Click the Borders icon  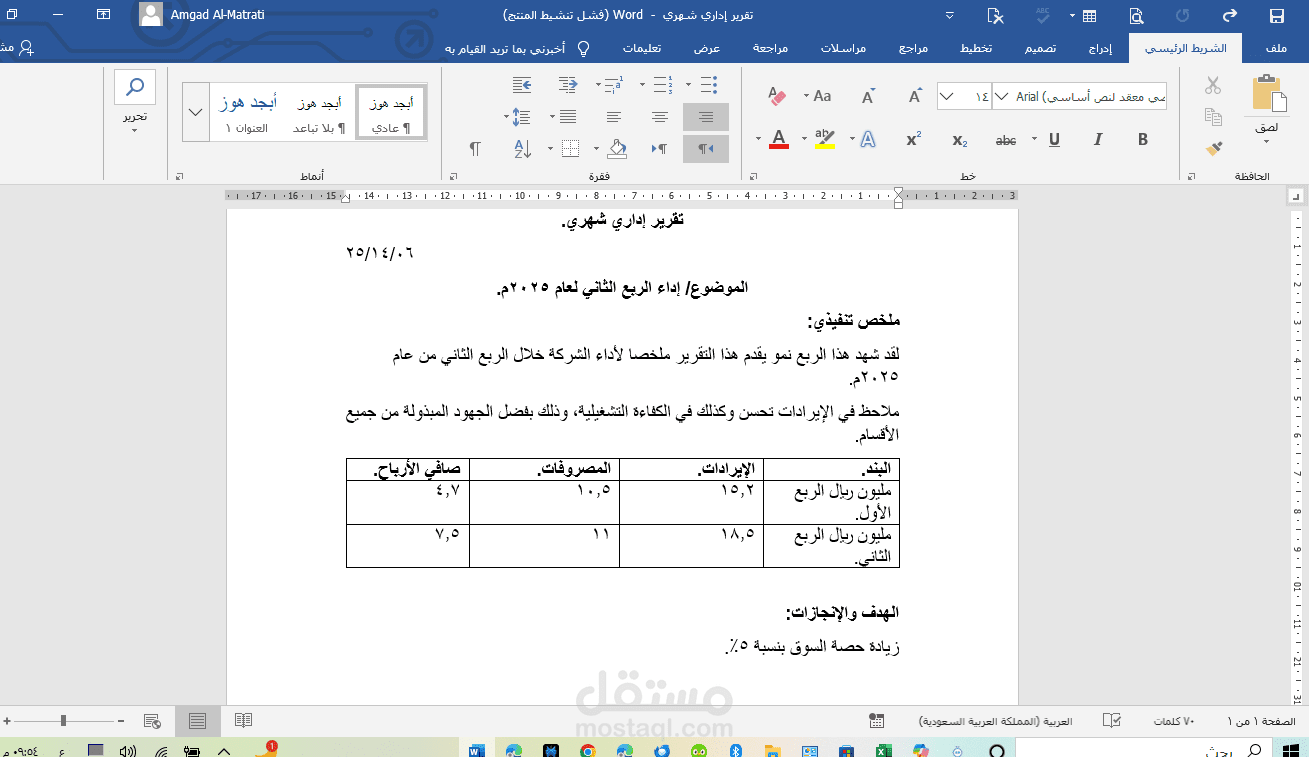(570, 149)
